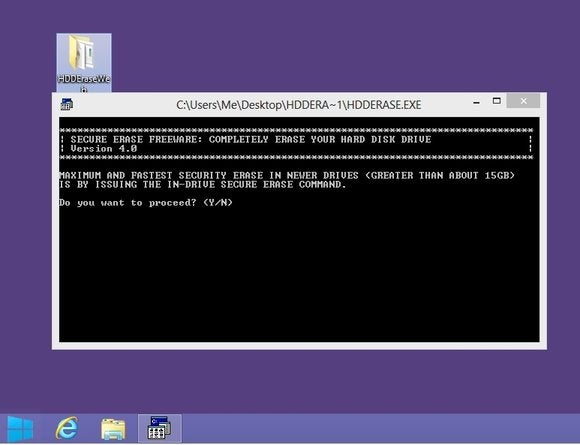The width and height of the screenshot is (580, 445).
Task: Minimize the HDDERASE.EXE window
Action: [x=477, y=102]
